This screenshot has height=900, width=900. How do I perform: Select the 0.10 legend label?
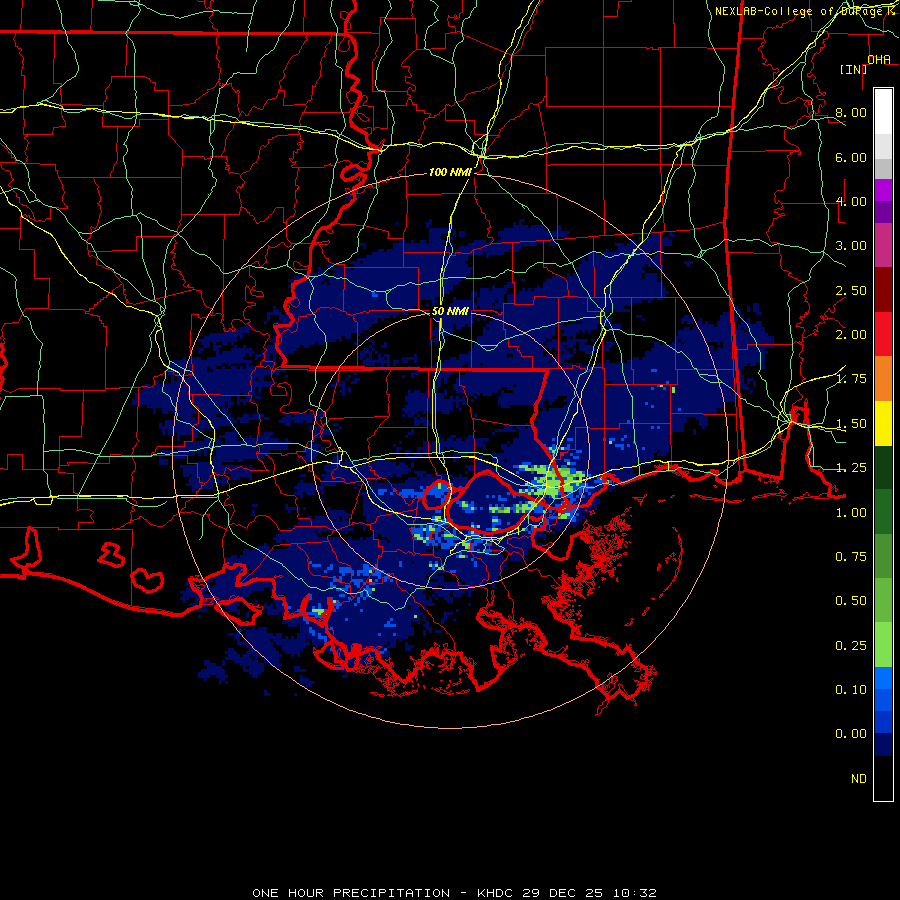coord(851,689)
